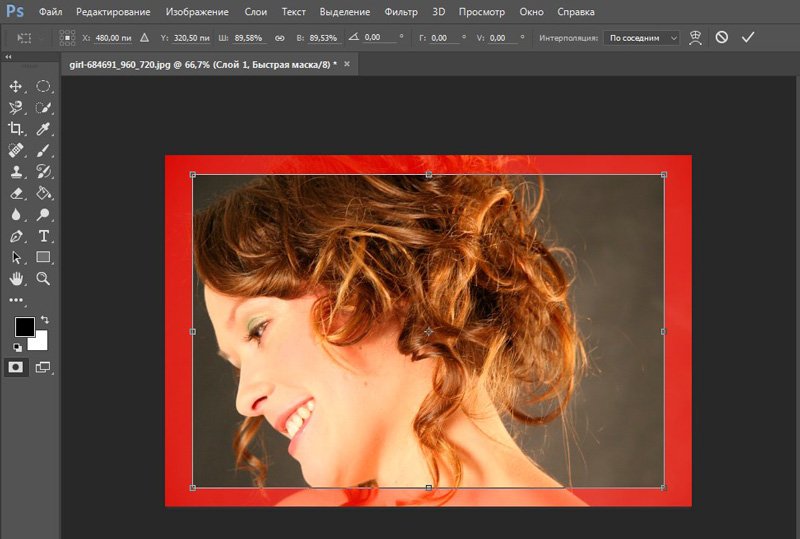Screen dimensions: 800x539
Task: Close the girl-684691_960_720.jpg document tab
Action: pyautogui.click(x=347, y=64)
